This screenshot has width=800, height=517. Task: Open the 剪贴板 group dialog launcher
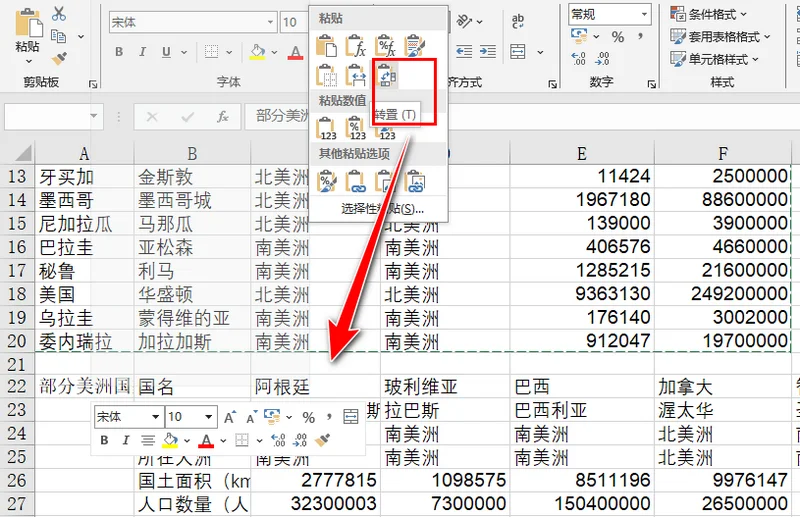pos(93,84)
